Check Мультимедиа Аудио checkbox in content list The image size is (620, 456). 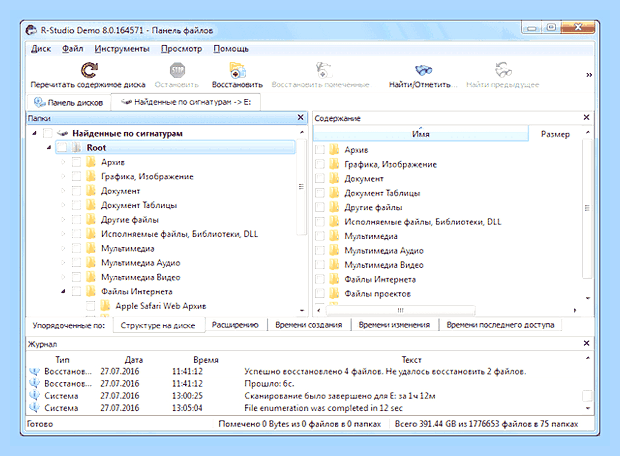(320, 250)
